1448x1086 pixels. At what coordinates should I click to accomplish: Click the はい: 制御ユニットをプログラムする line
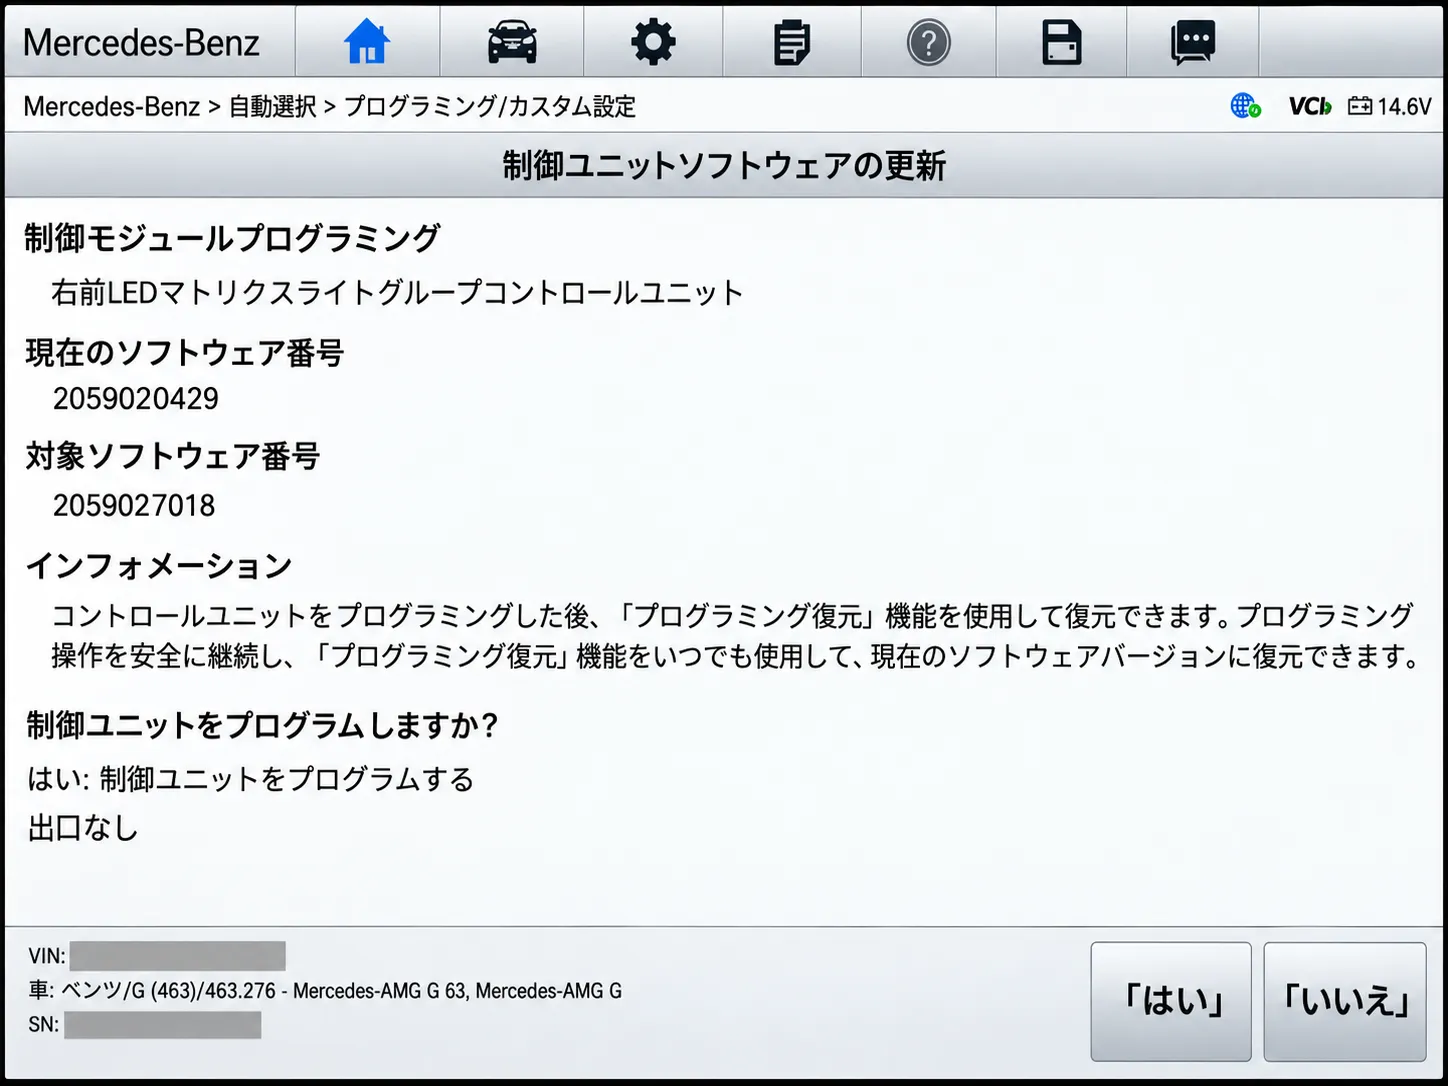click(251, 779)
